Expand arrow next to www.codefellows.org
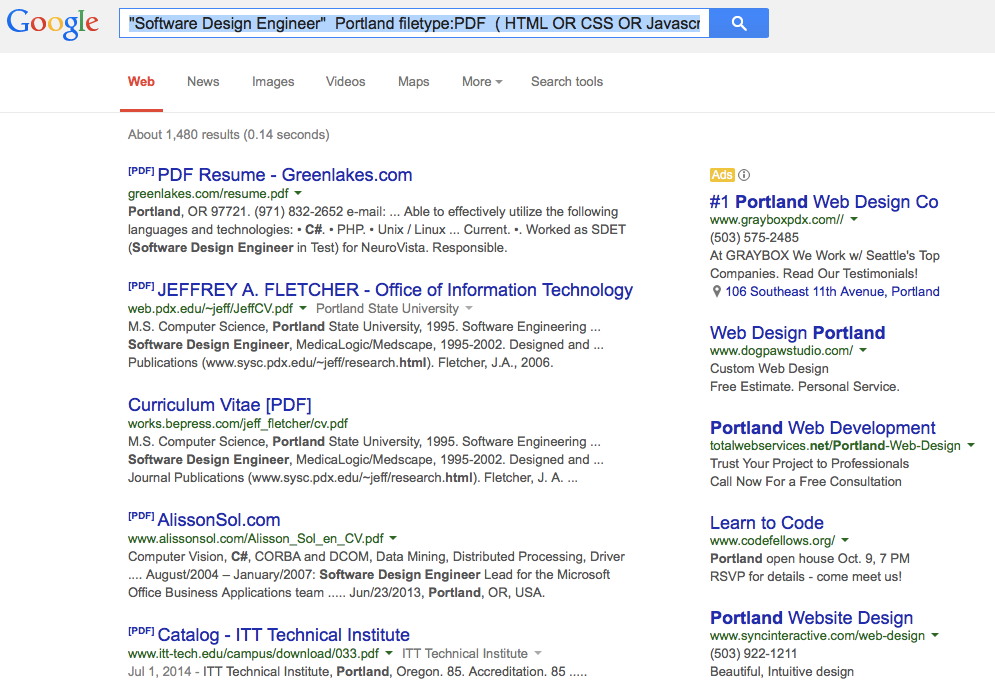This screenshot has height=680, width=995. tap(845, 540)
